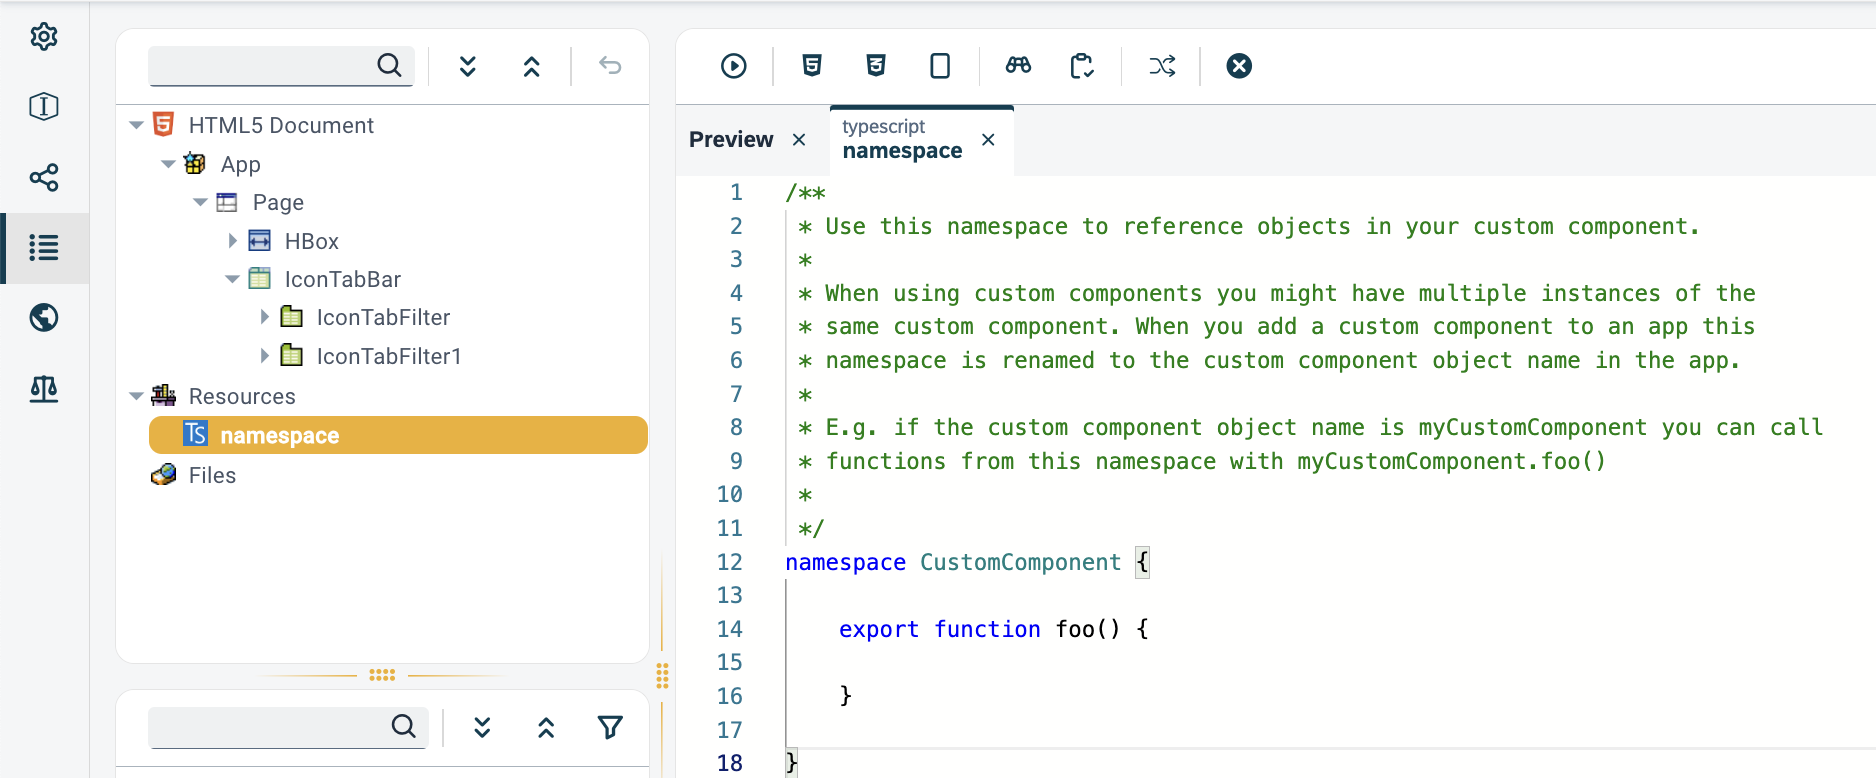Expand the IconTabFilter tree node
Image resolution: width=1876 pixels, height=778 pixels.
click(x=265, y=317)
